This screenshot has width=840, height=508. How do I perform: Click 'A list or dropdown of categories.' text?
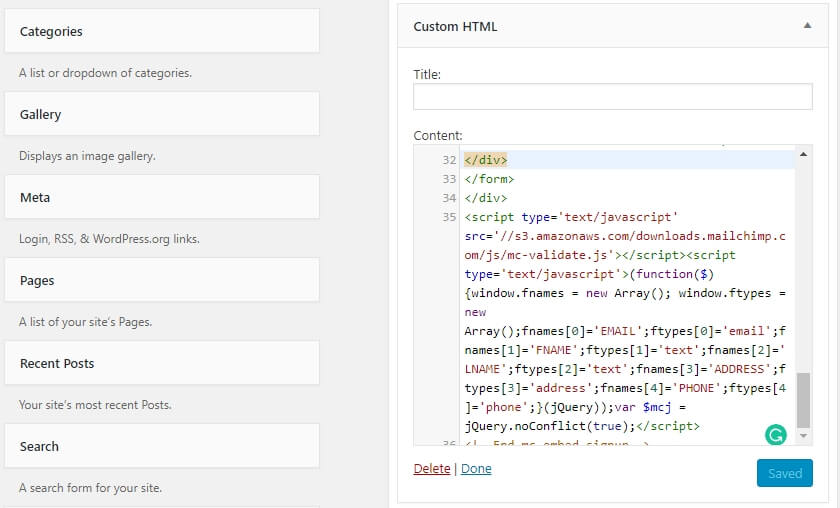[106, 73]
